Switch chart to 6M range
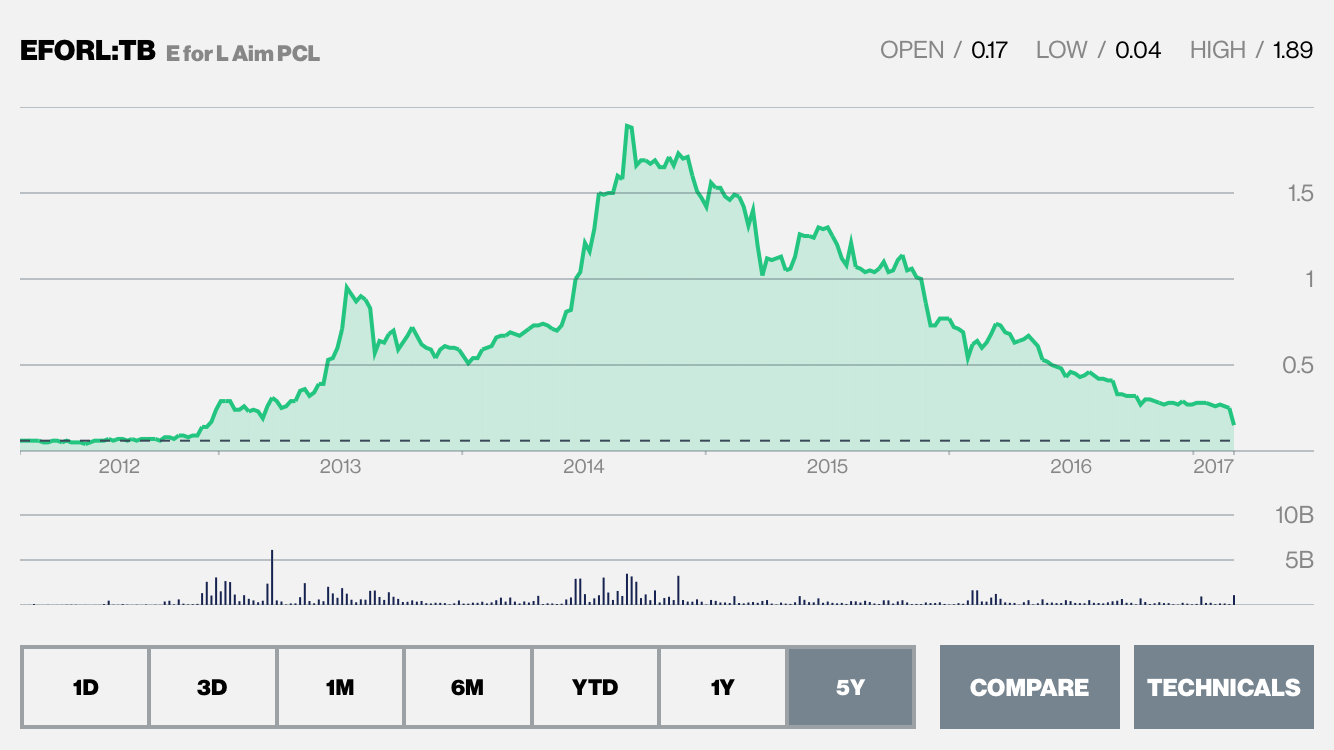Screen dimensions: 1334x750 point(468,687)
